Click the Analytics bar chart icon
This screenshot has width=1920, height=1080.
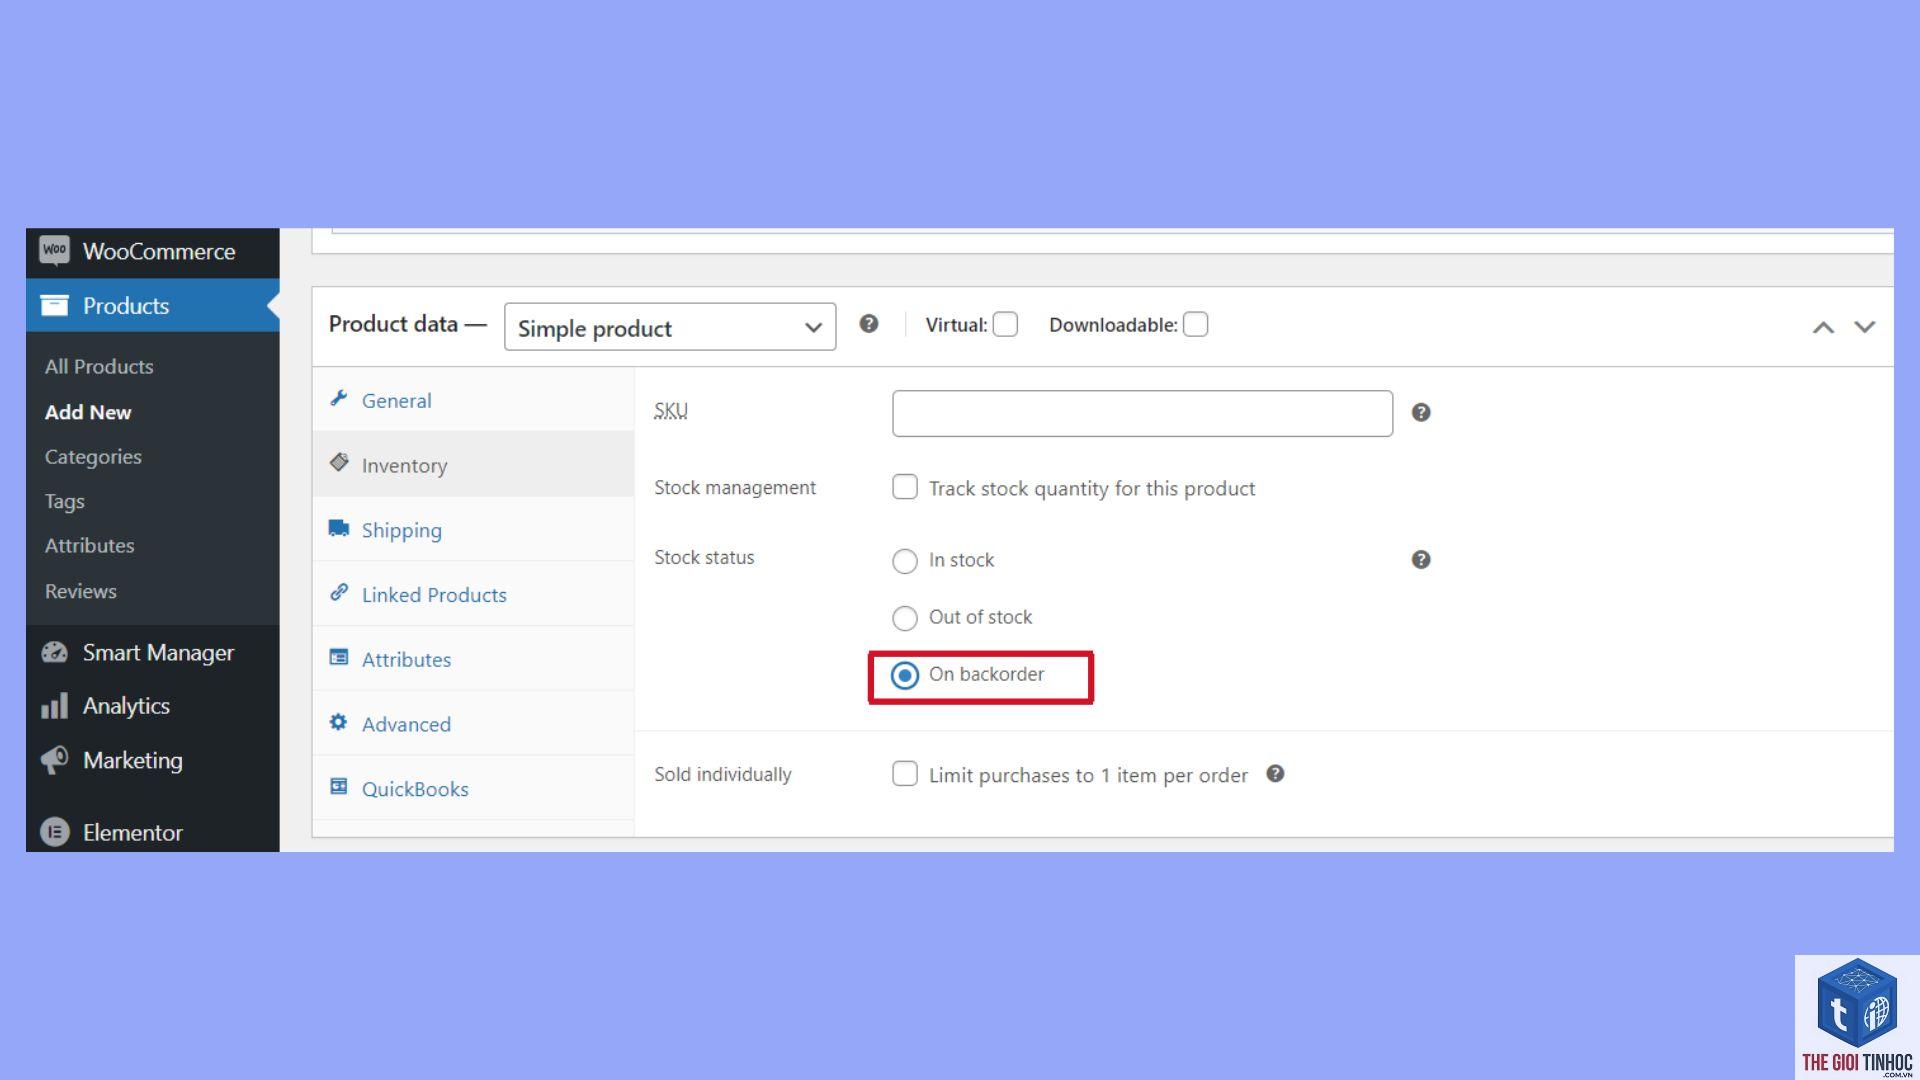pos(54,706)
